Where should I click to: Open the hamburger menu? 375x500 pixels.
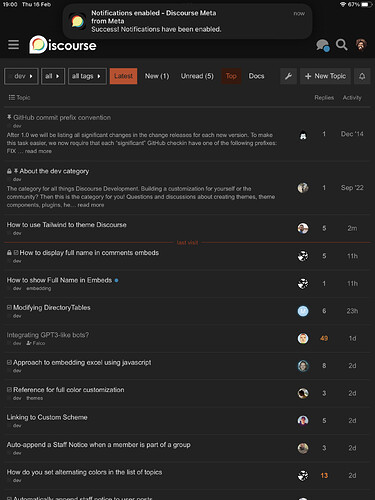pyautogui.click(x=13, y=45)
